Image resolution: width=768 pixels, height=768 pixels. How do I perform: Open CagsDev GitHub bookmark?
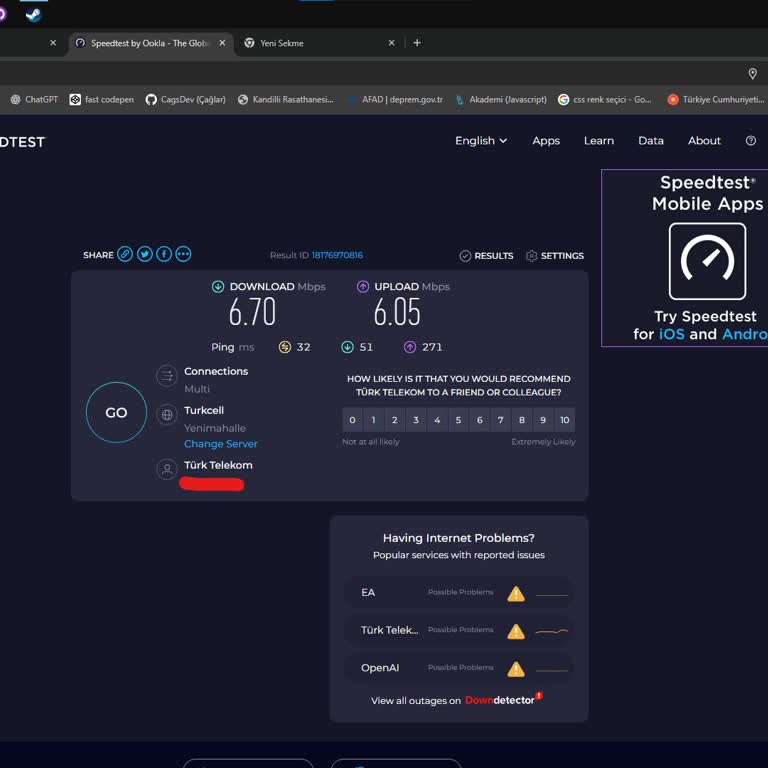[x=186, y=99]
